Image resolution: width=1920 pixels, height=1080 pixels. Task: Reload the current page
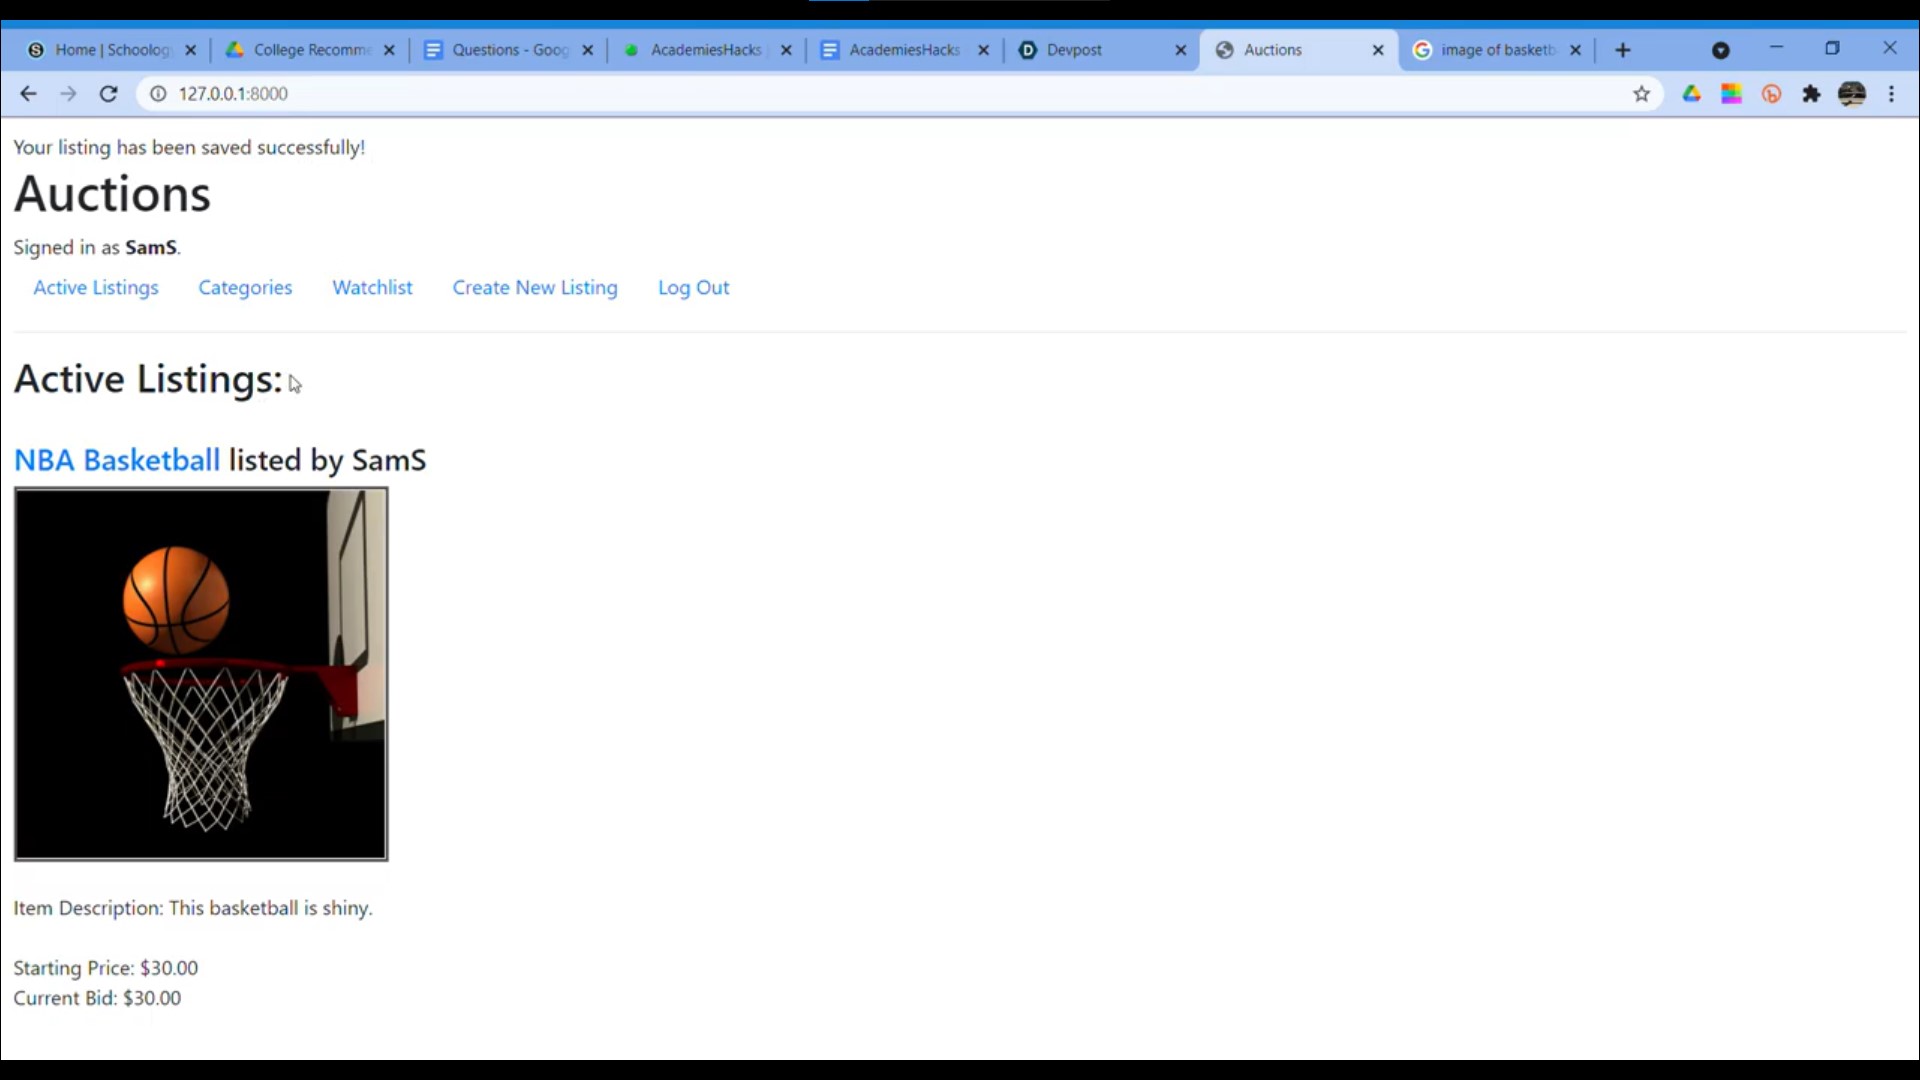108,94
